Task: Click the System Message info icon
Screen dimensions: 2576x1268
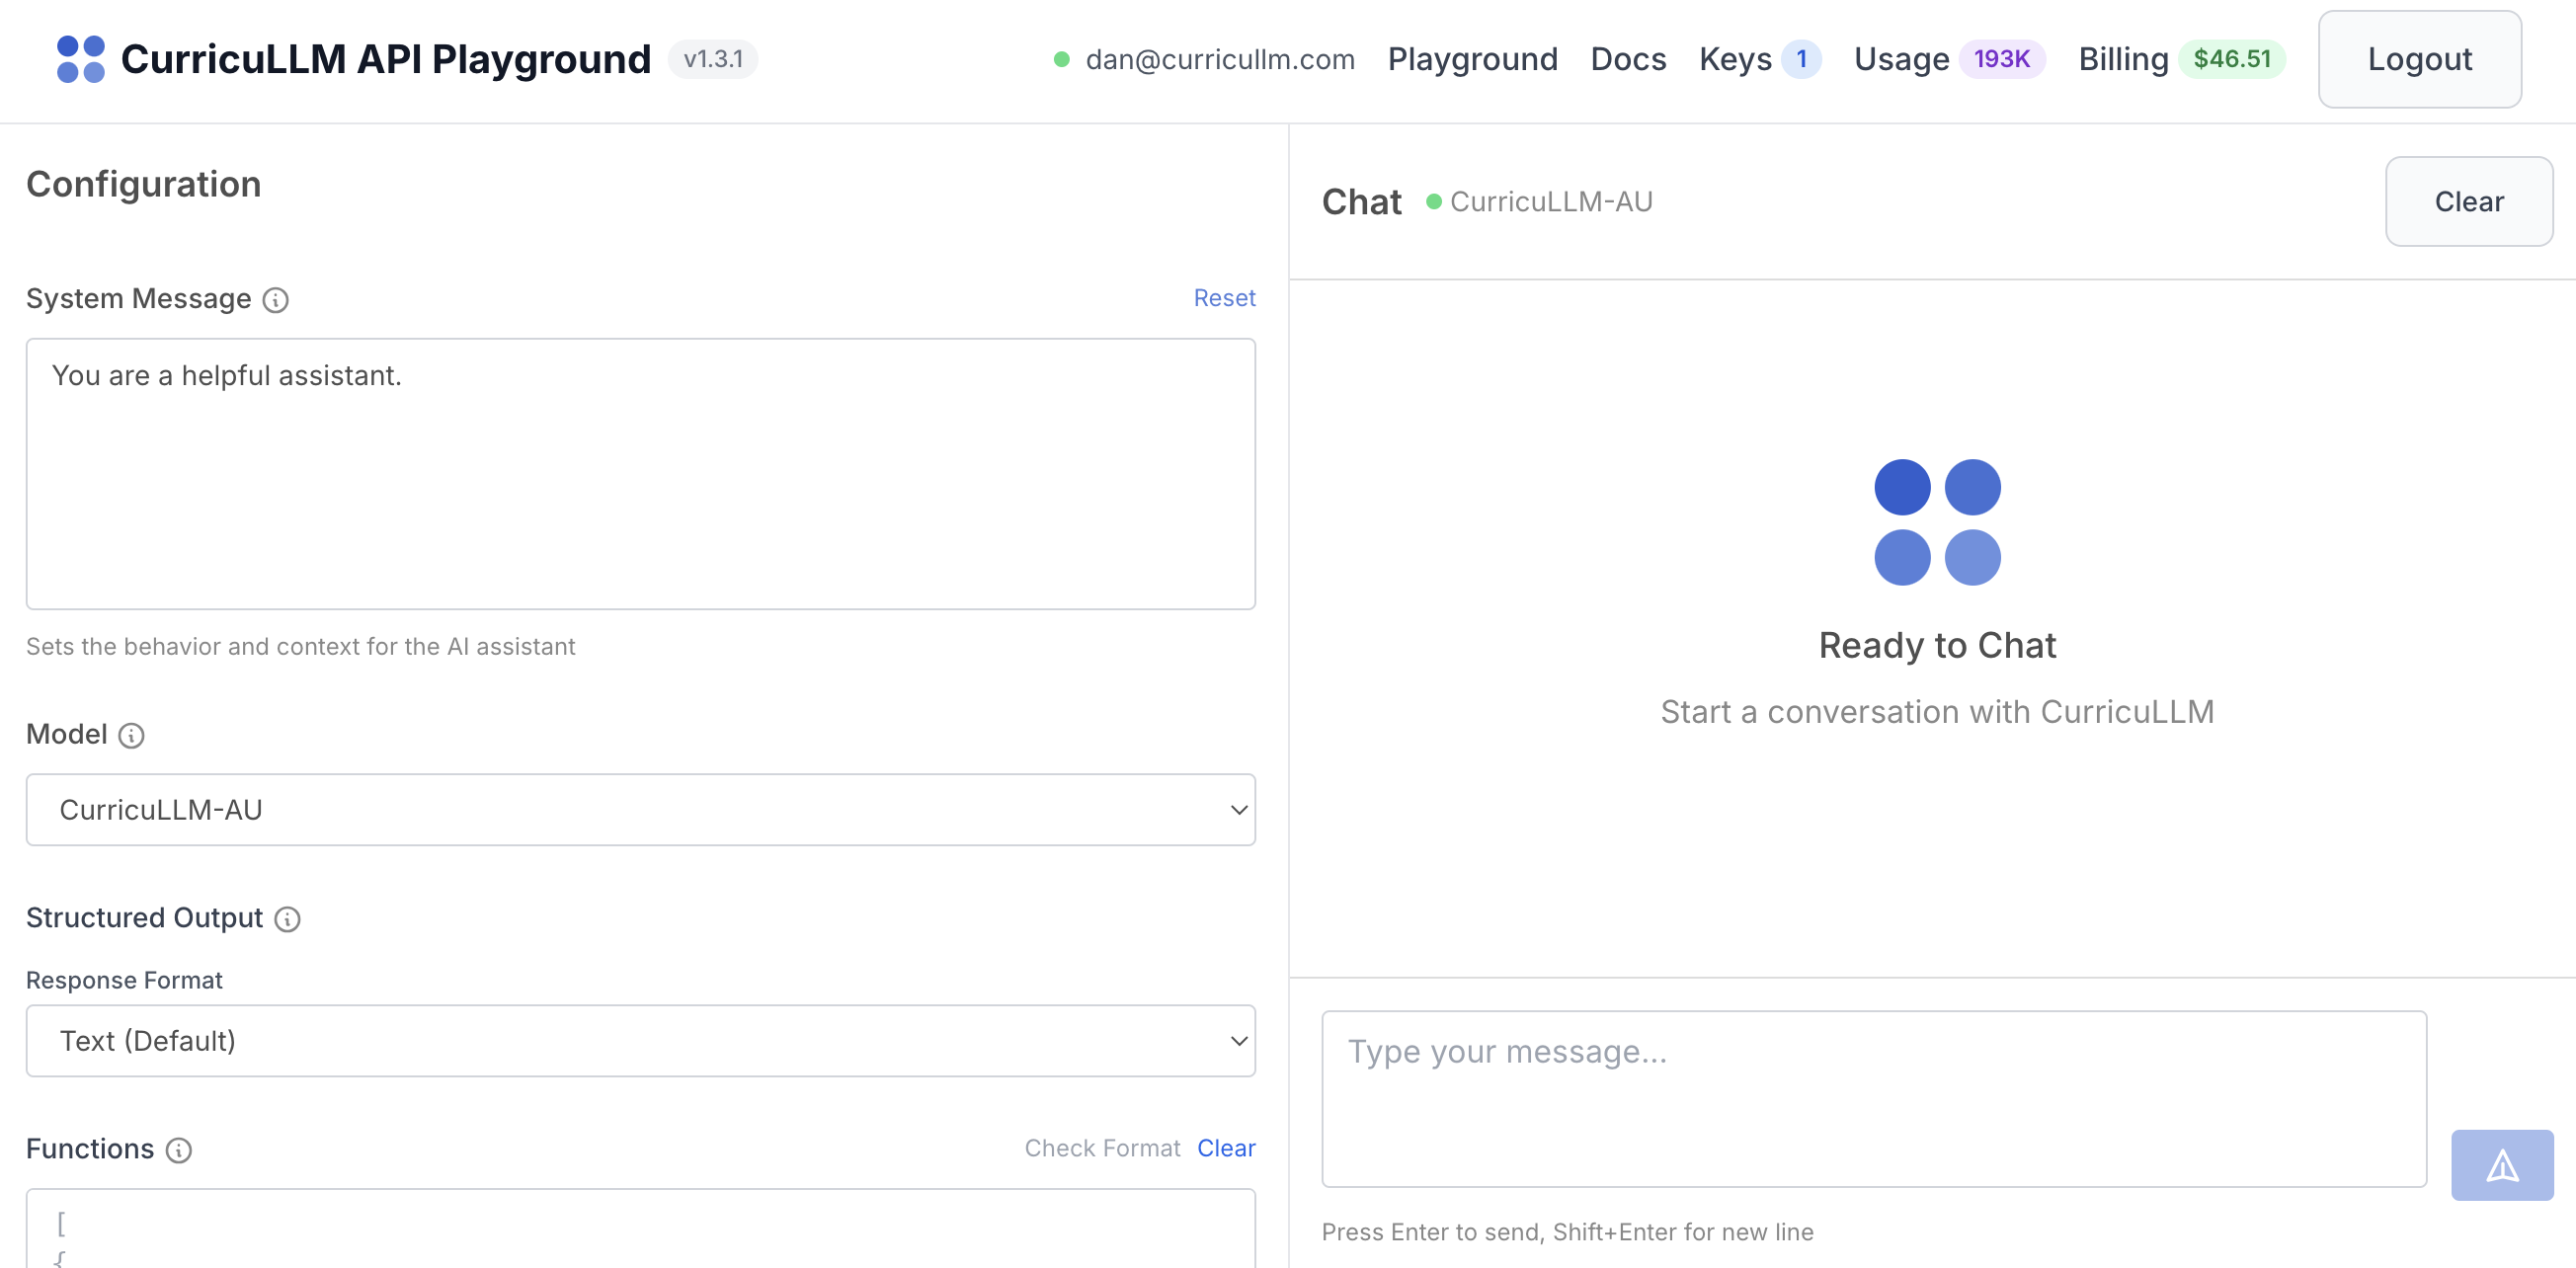Action: coord(276,300)
